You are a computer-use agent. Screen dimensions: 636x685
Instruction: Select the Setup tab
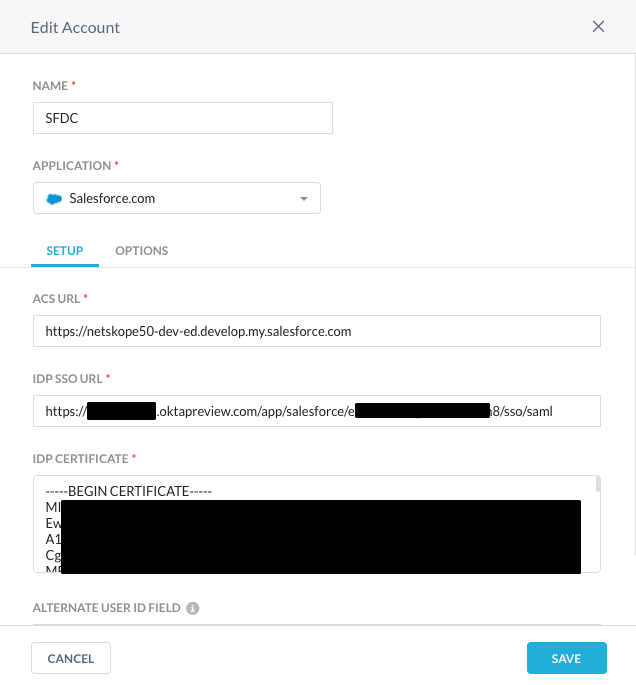[65, 251]
